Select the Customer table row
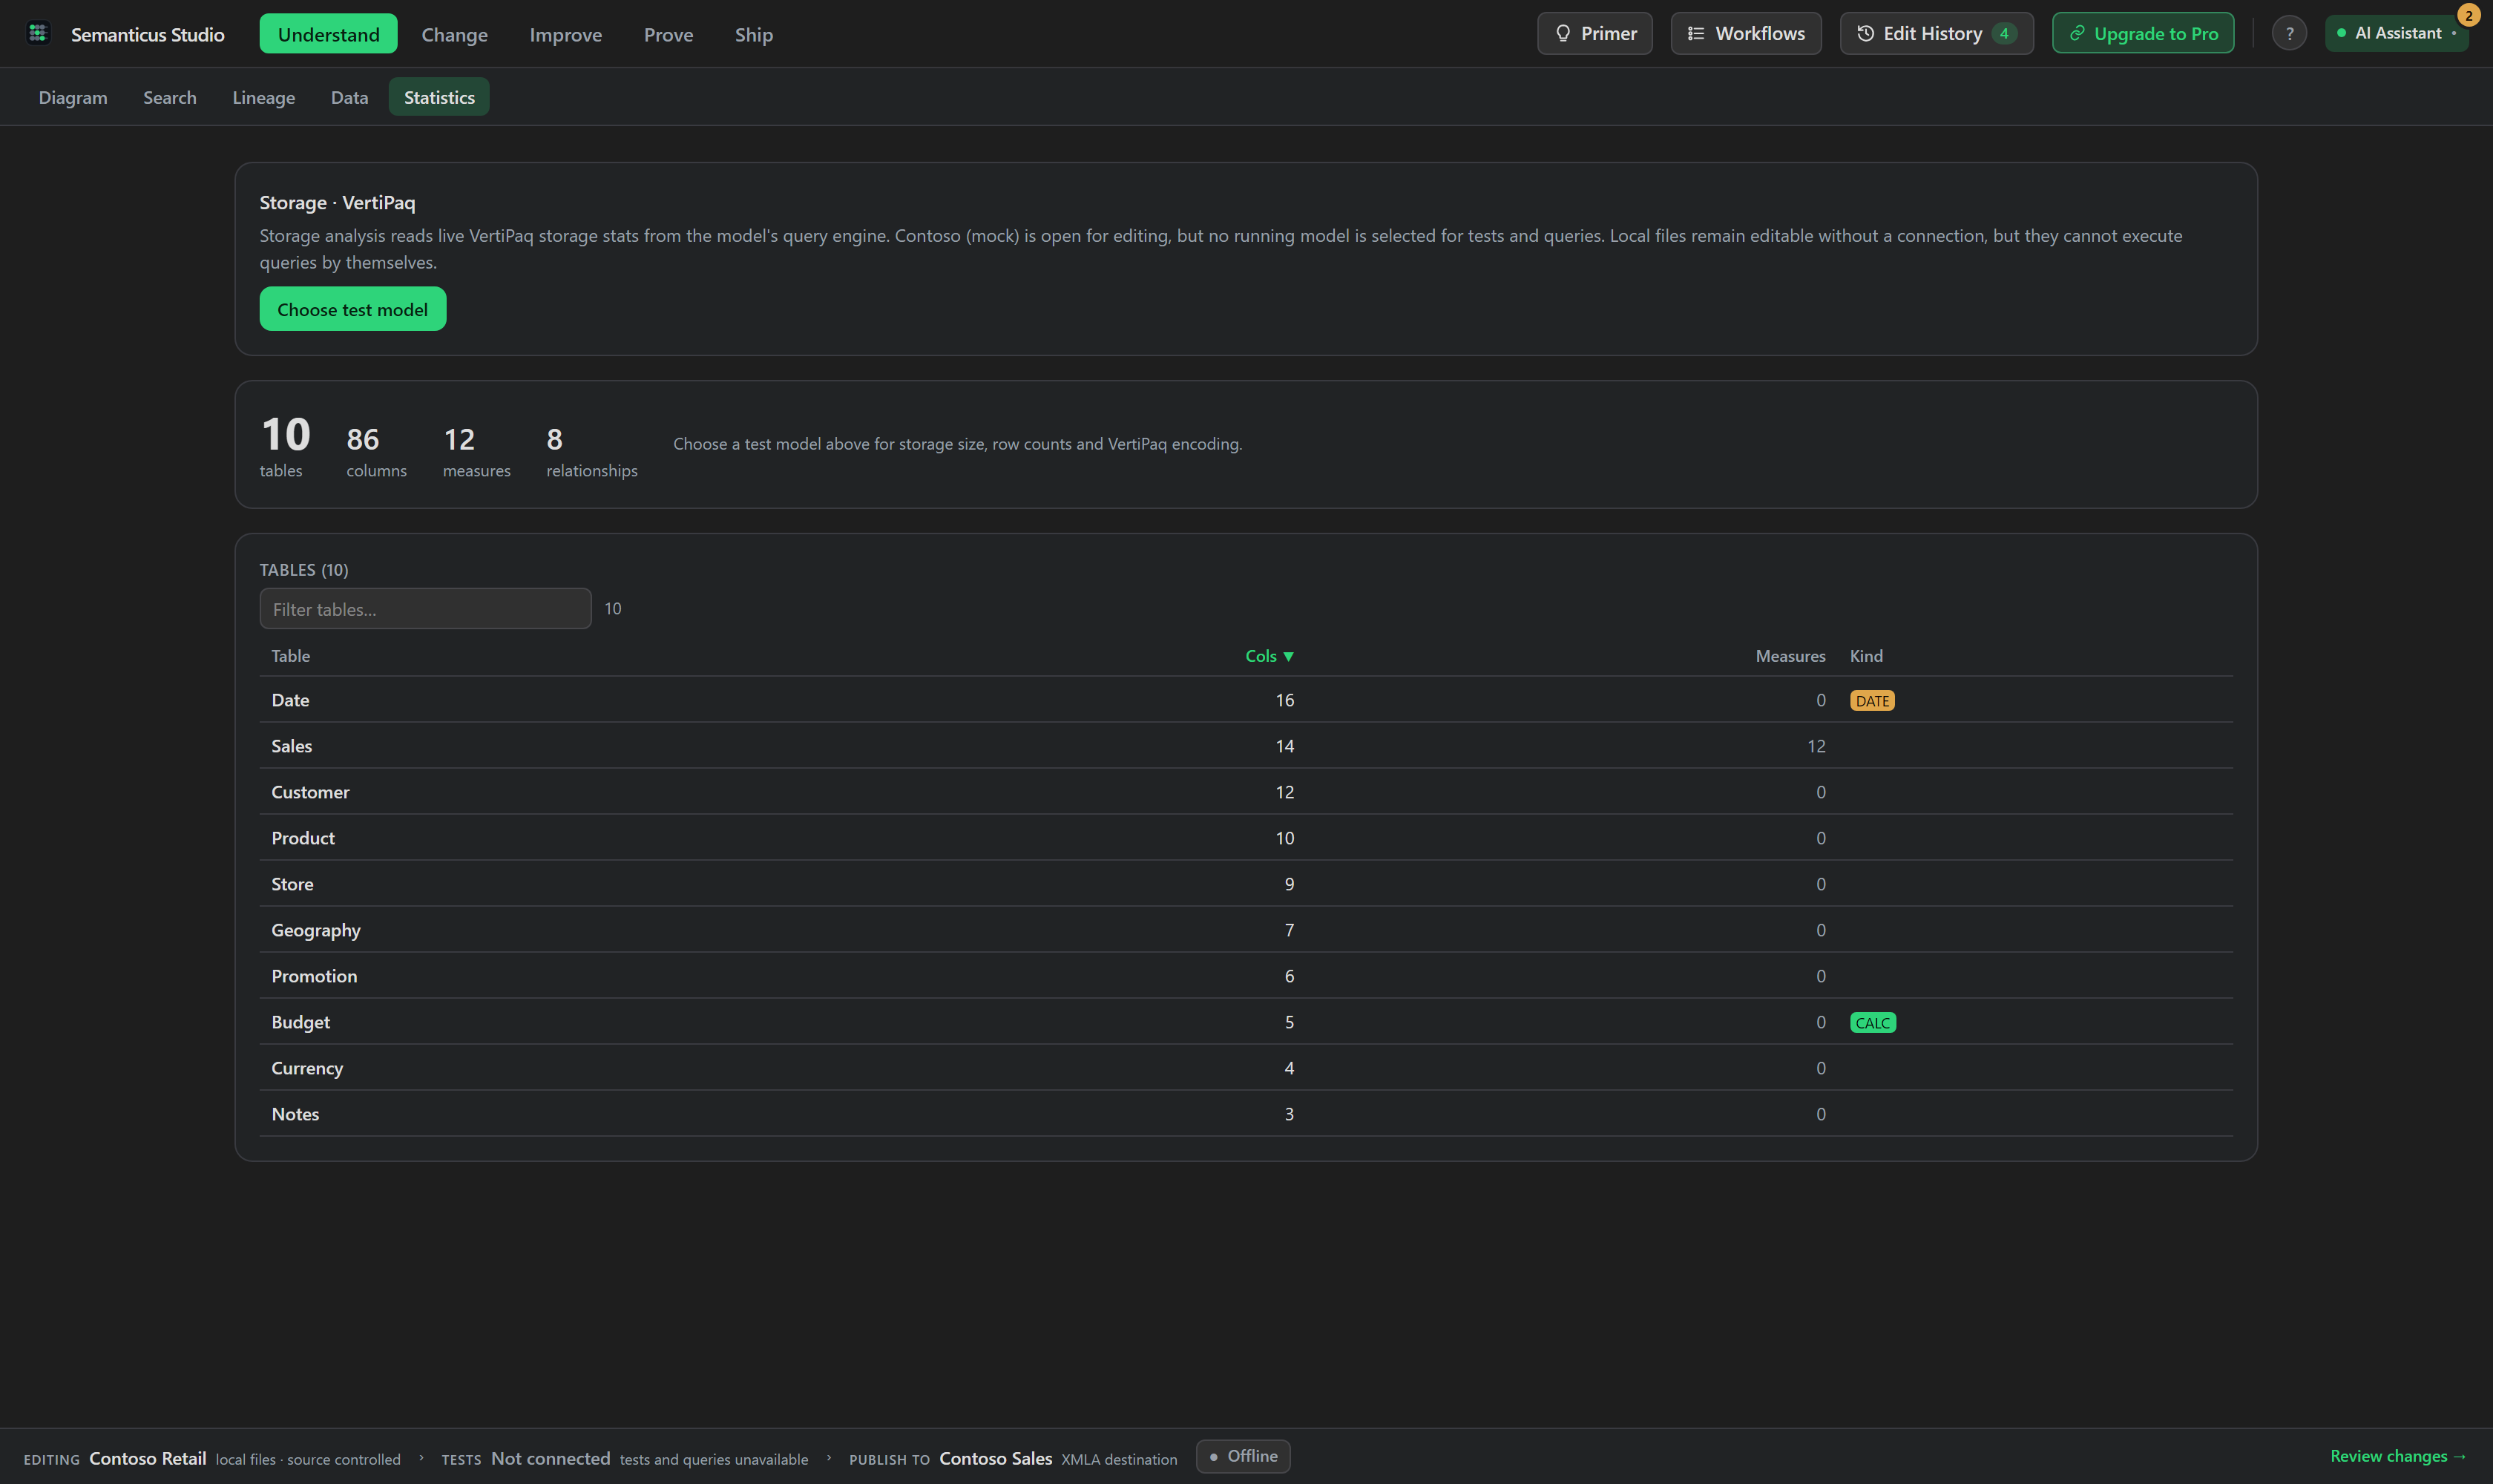Image resolution: width=2493 pixels, height=1484 pixels. click(x=1245, y=792)
